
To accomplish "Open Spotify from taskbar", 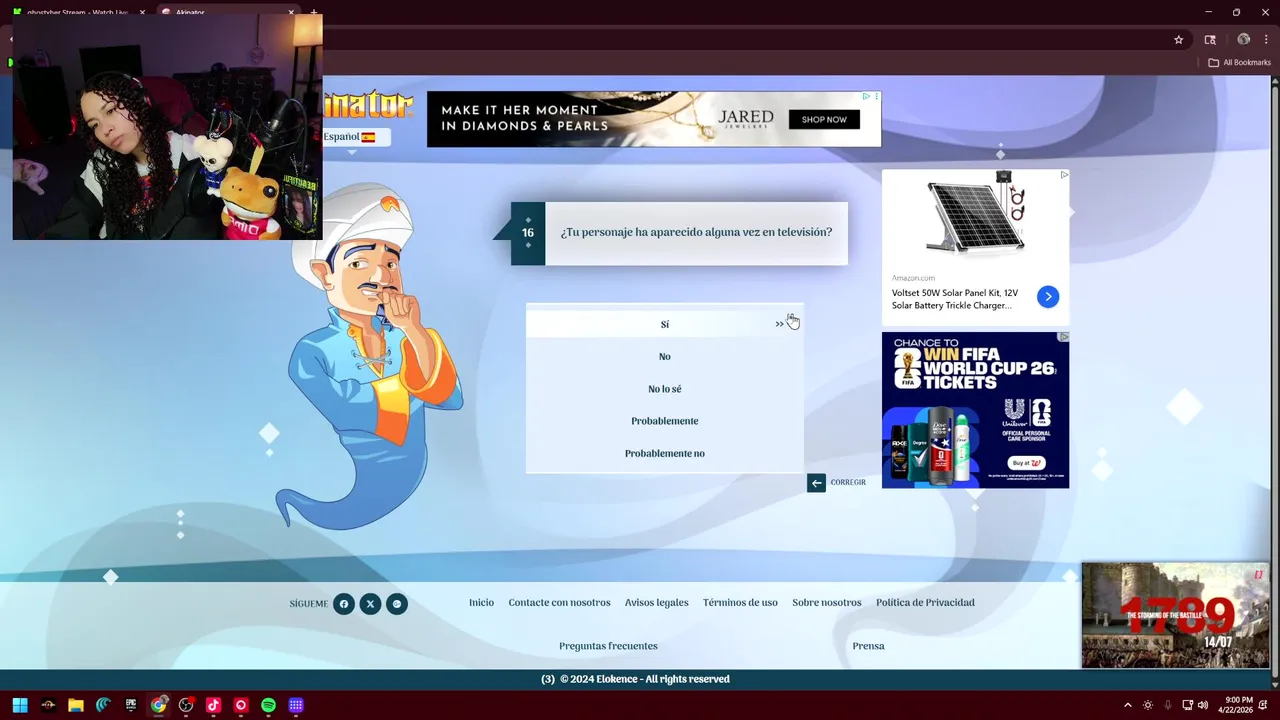I will pyautogui.click(x=268, y=705).
